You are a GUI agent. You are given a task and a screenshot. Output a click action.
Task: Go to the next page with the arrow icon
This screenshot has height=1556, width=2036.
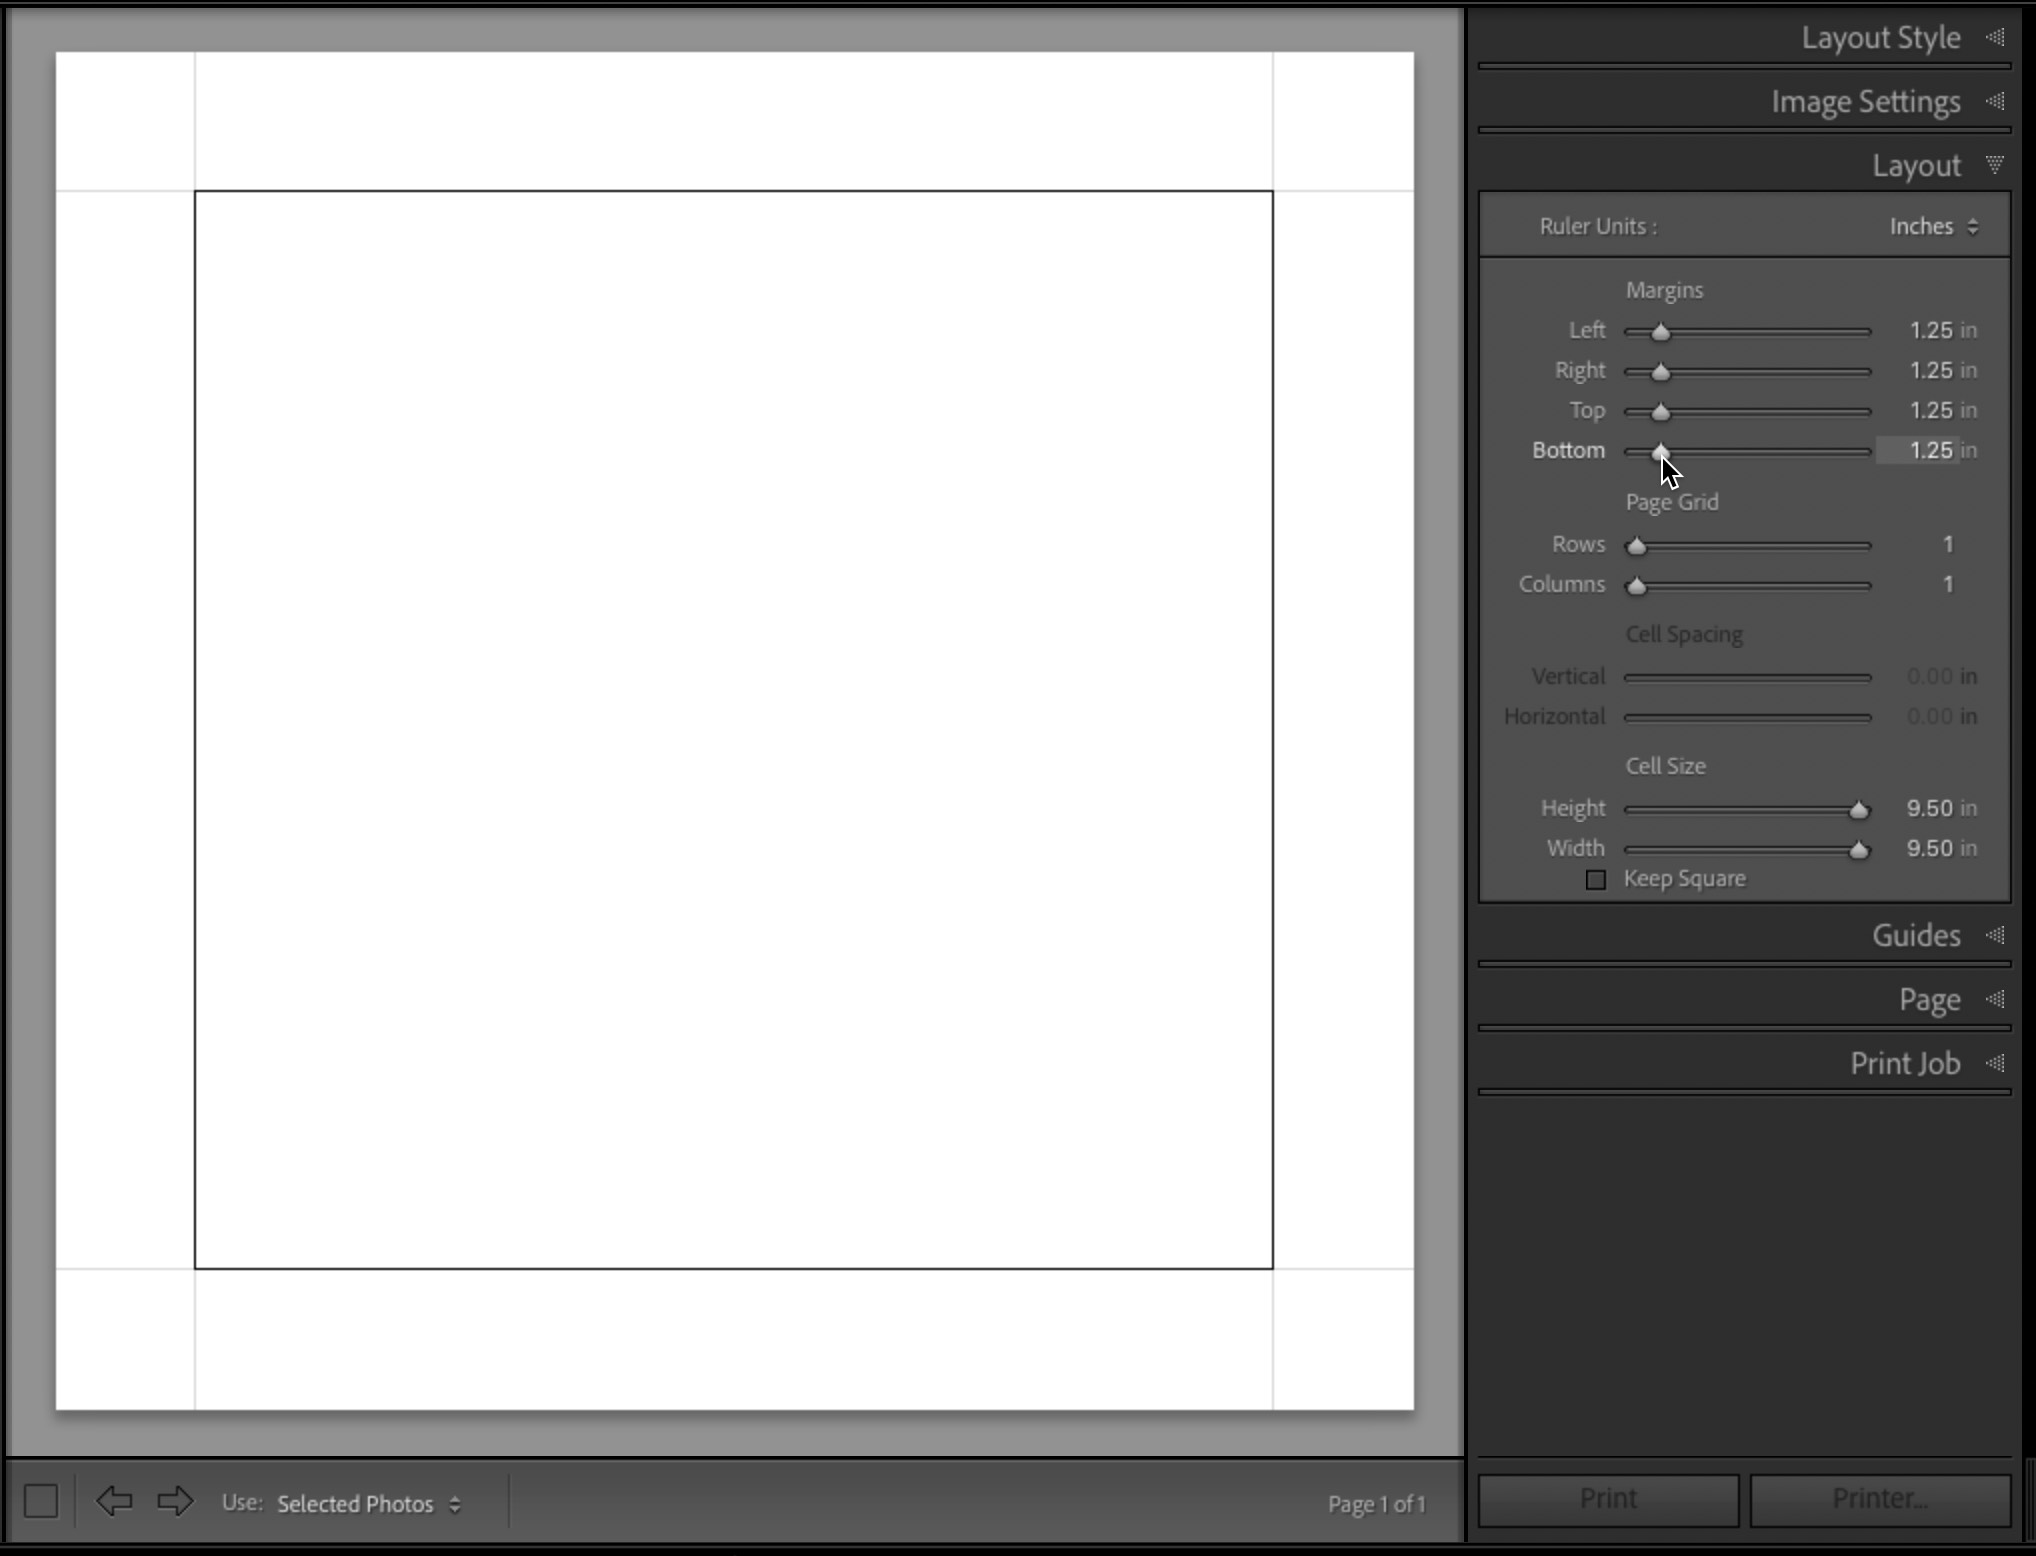174,1501
